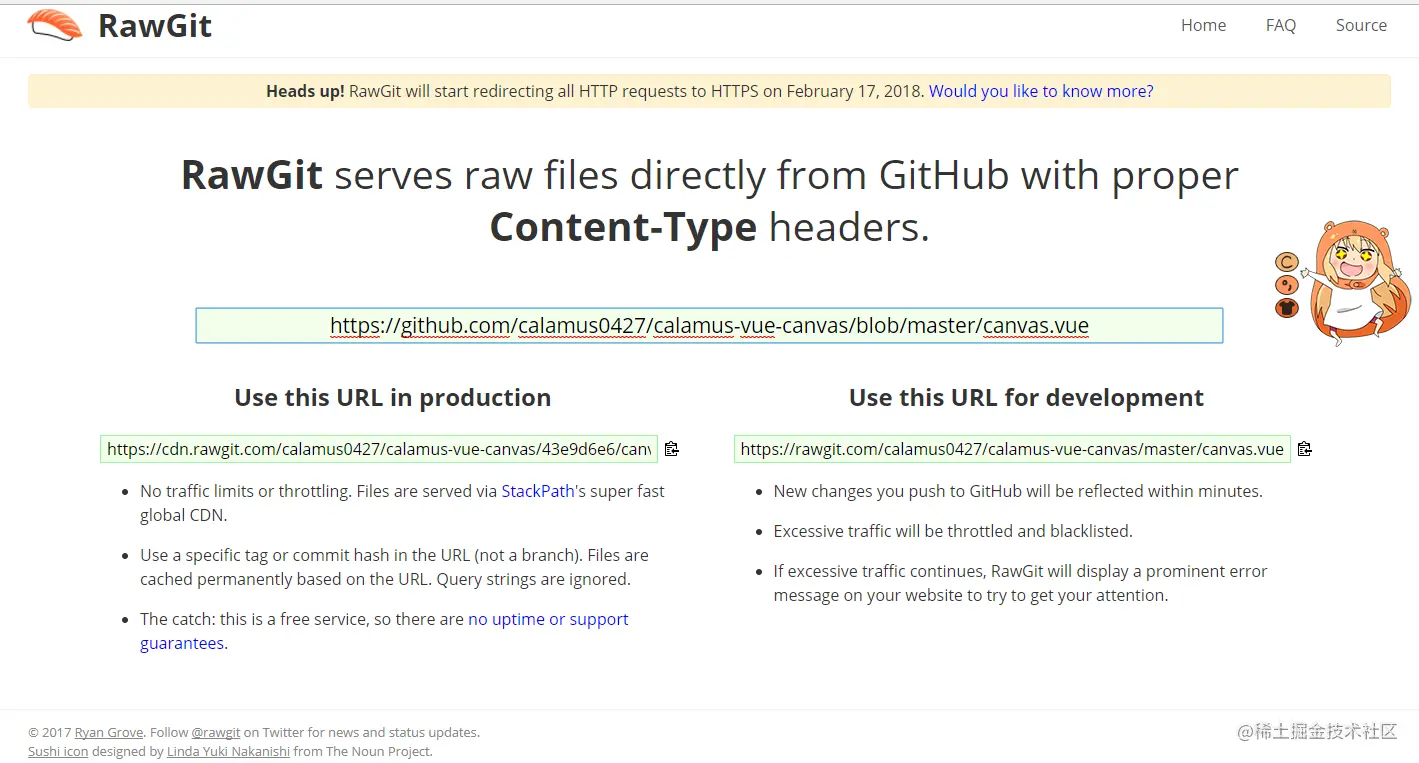Open the Home page

click(1203, 25)
